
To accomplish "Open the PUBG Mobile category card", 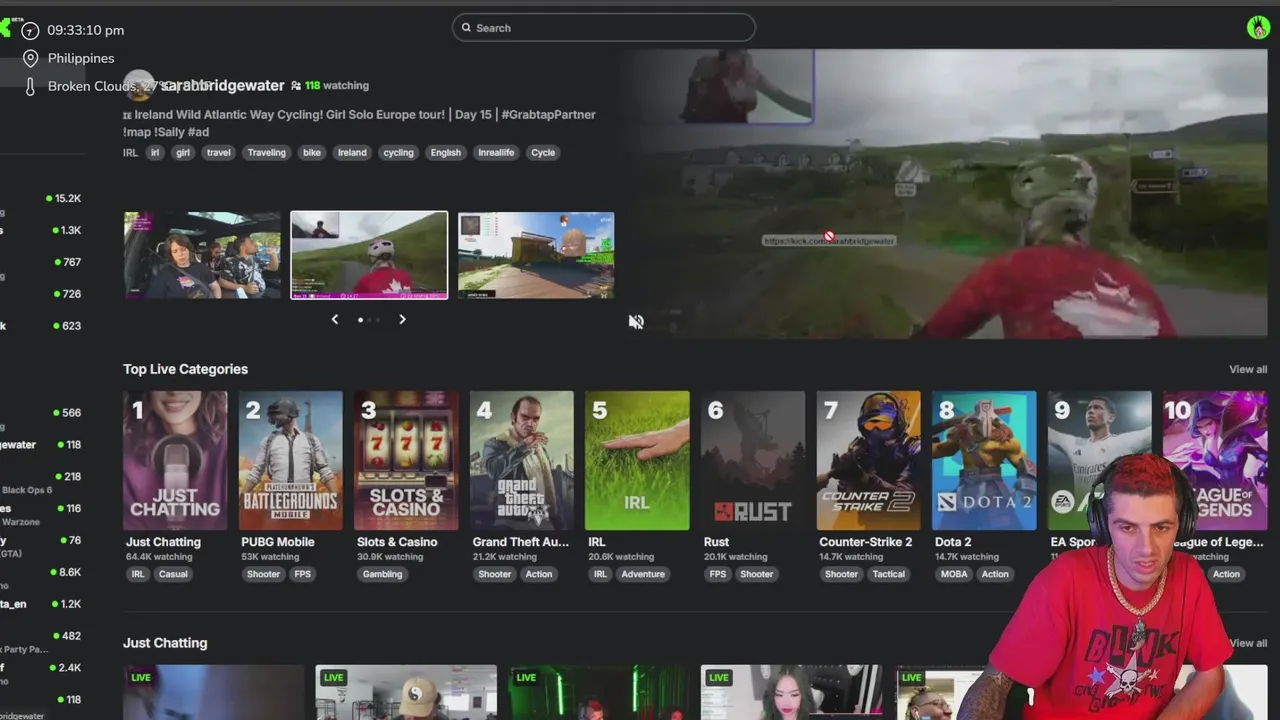I will point(291,461).
